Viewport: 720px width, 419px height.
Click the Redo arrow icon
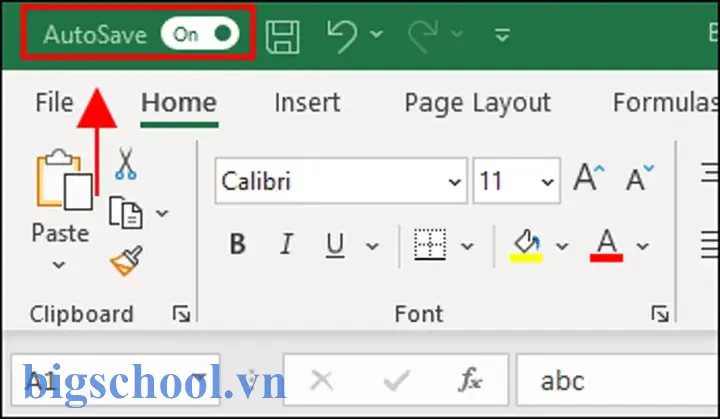[x=423, y=35]
